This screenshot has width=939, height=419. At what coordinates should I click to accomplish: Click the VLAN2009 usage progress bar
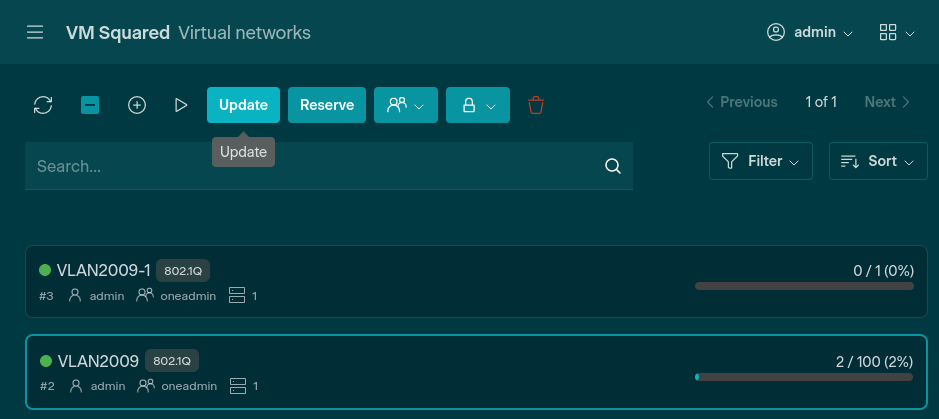(x=804, y=377)
